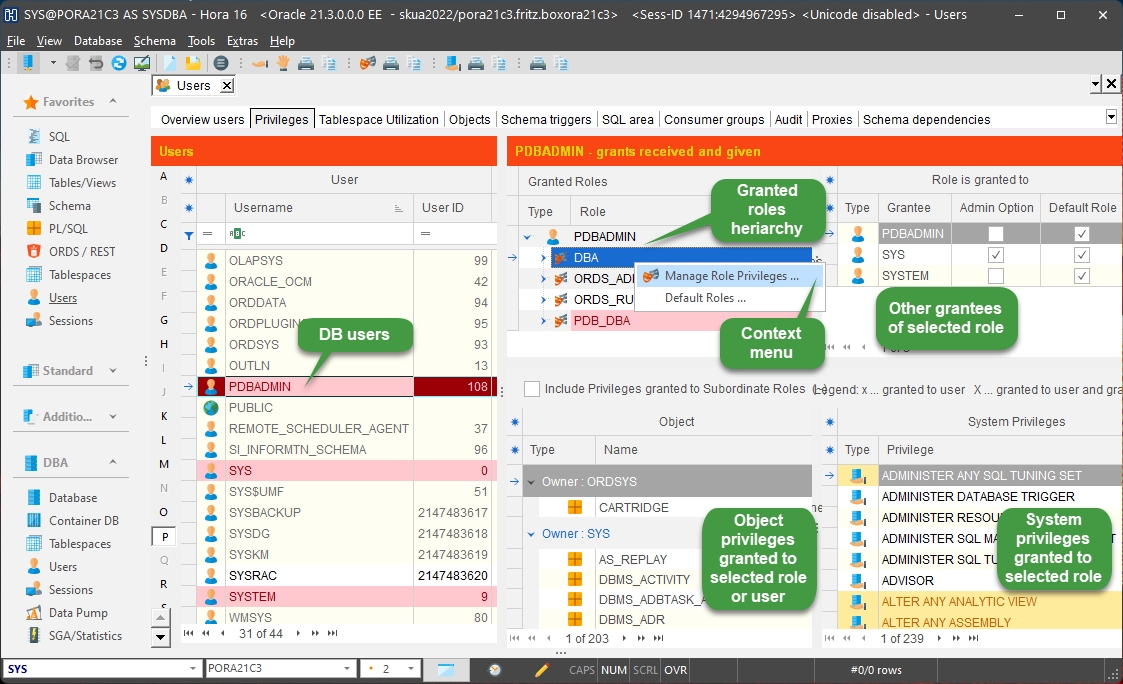Viewport: 1123px width, 684px height.
Task: Jump to letter M in users index
Action: click(164, 464)
